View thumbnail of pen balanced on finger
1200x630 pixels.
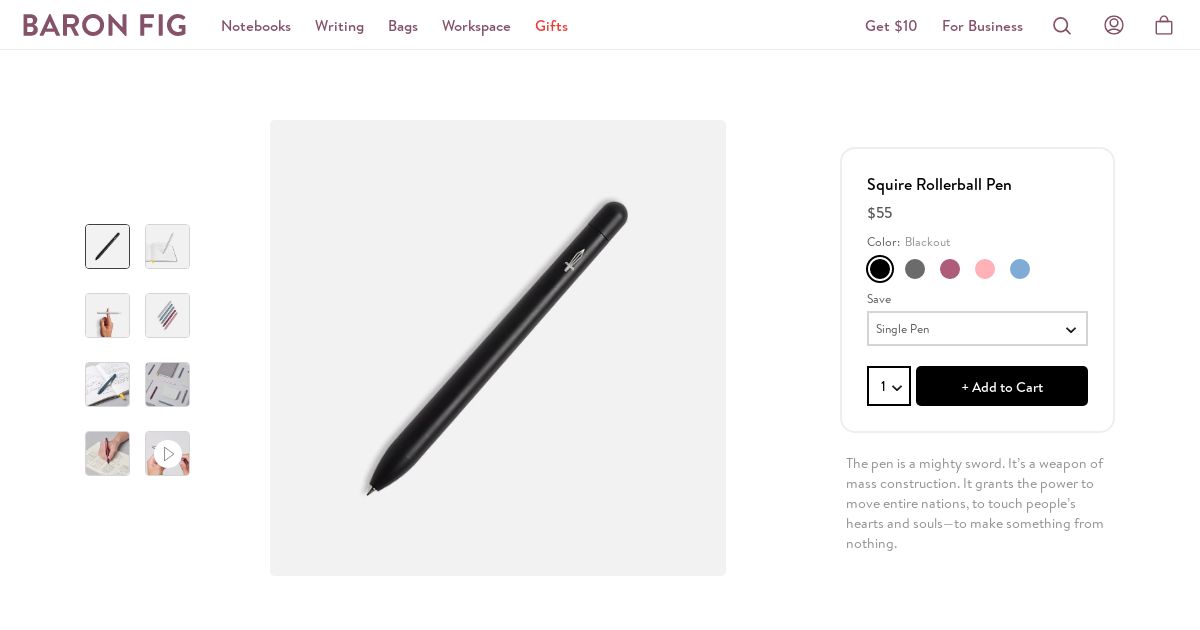click(x=107, y=316)
